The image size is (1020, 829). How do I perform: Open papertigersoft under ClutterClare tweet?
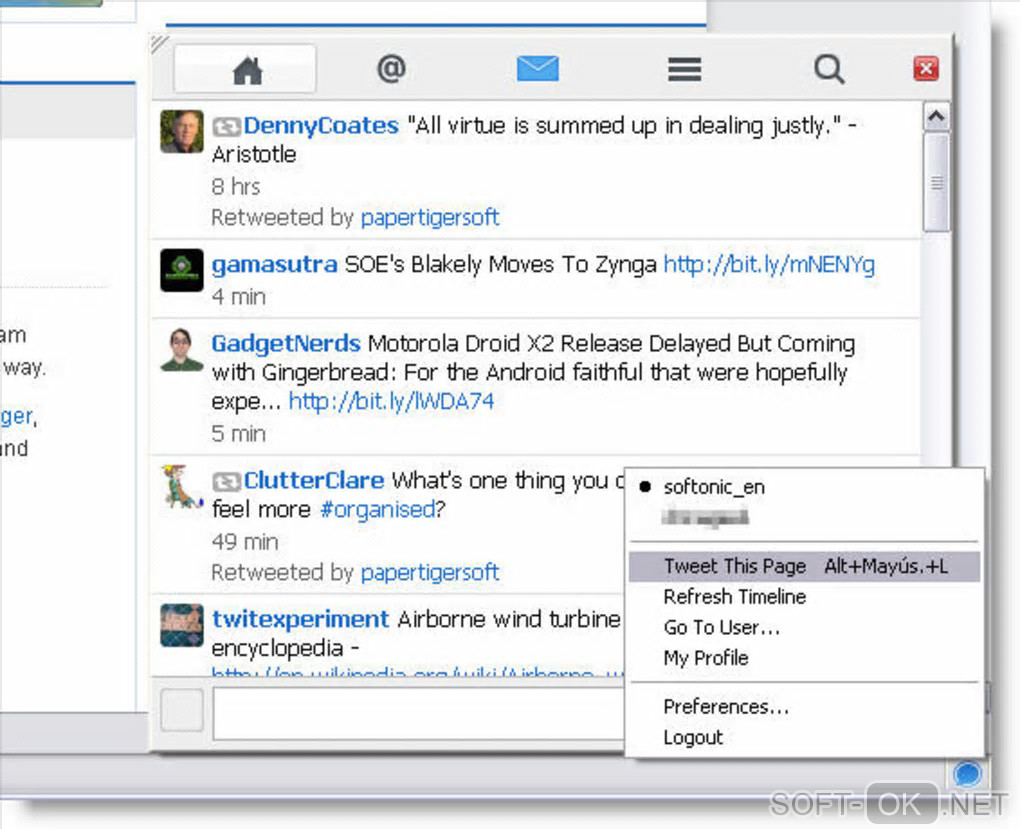pyautogui.click(x=430, y=573)
